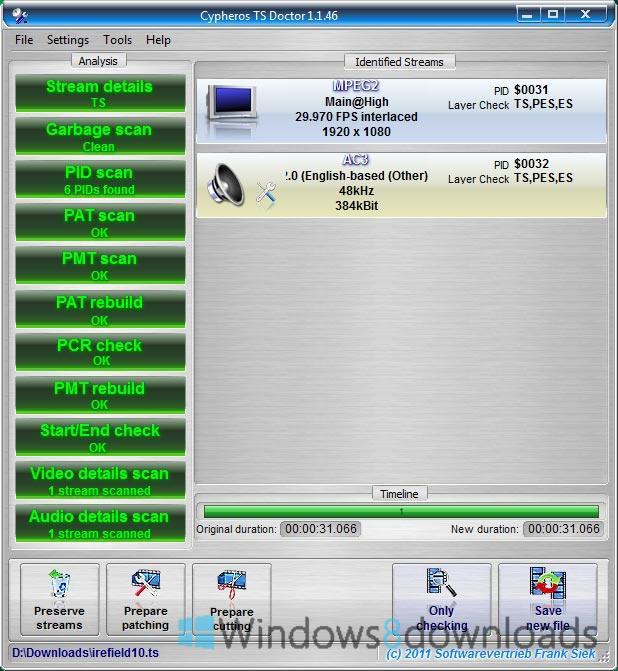Click the file path D:\Downloads\irefield10.ts
This screenshot has width=618, height=671.
point(85,653)
